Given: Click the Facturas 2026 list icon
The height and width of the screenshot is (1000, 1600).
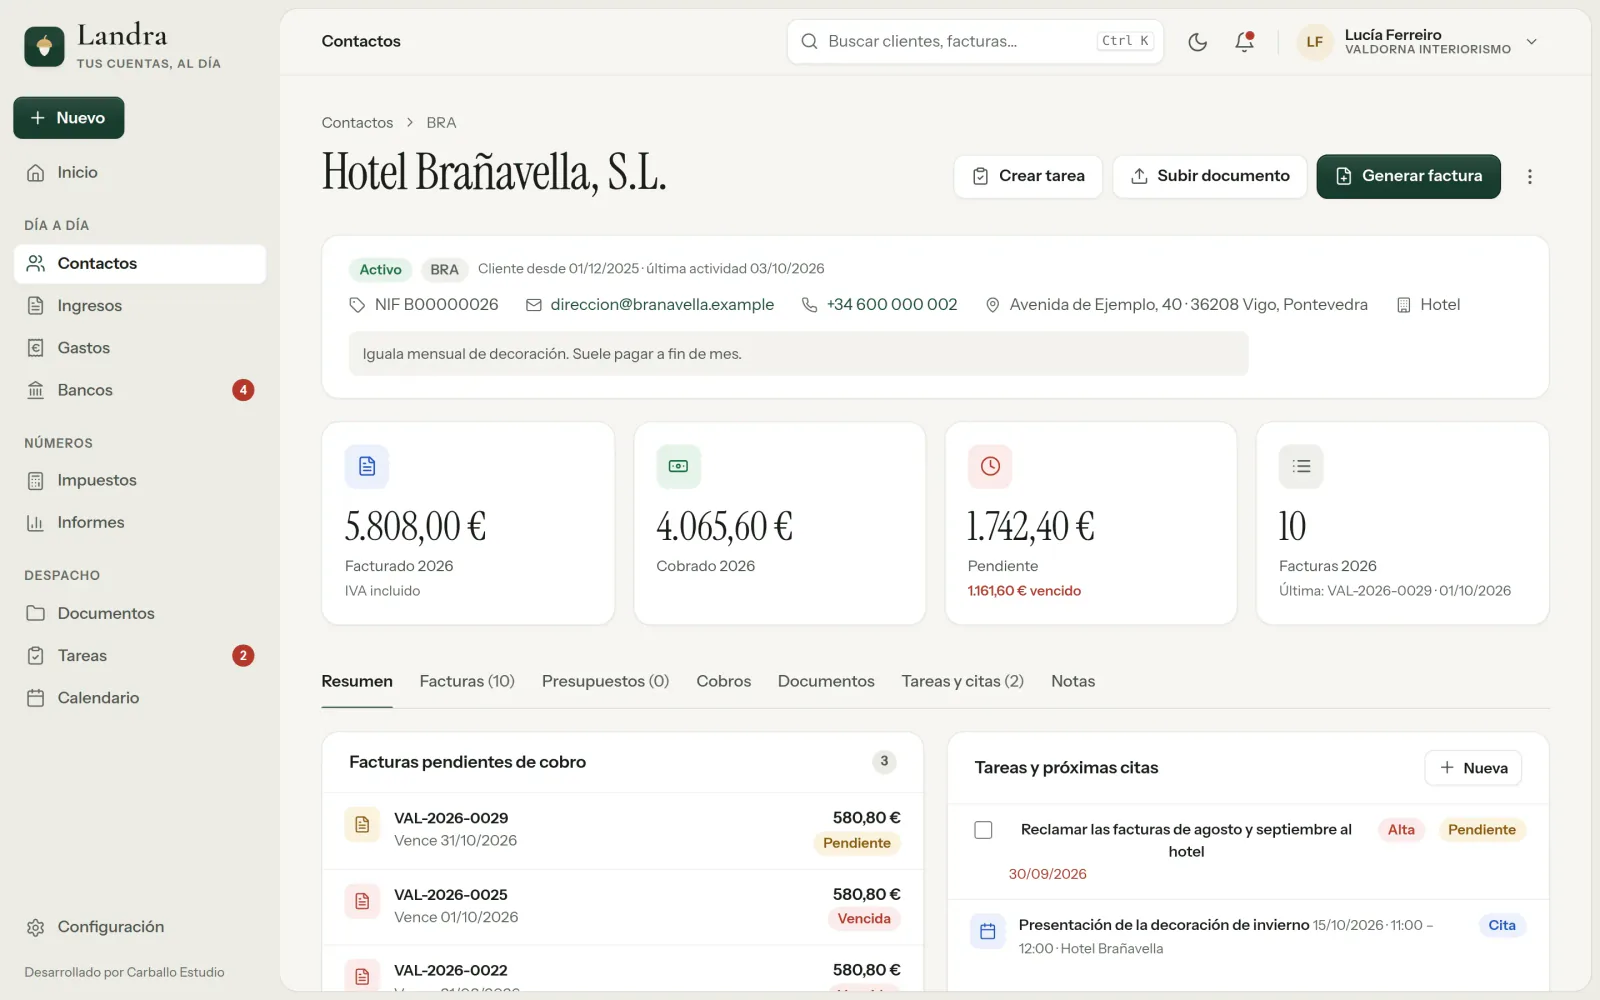Looking at the screenshot, I should (1301, 466).
